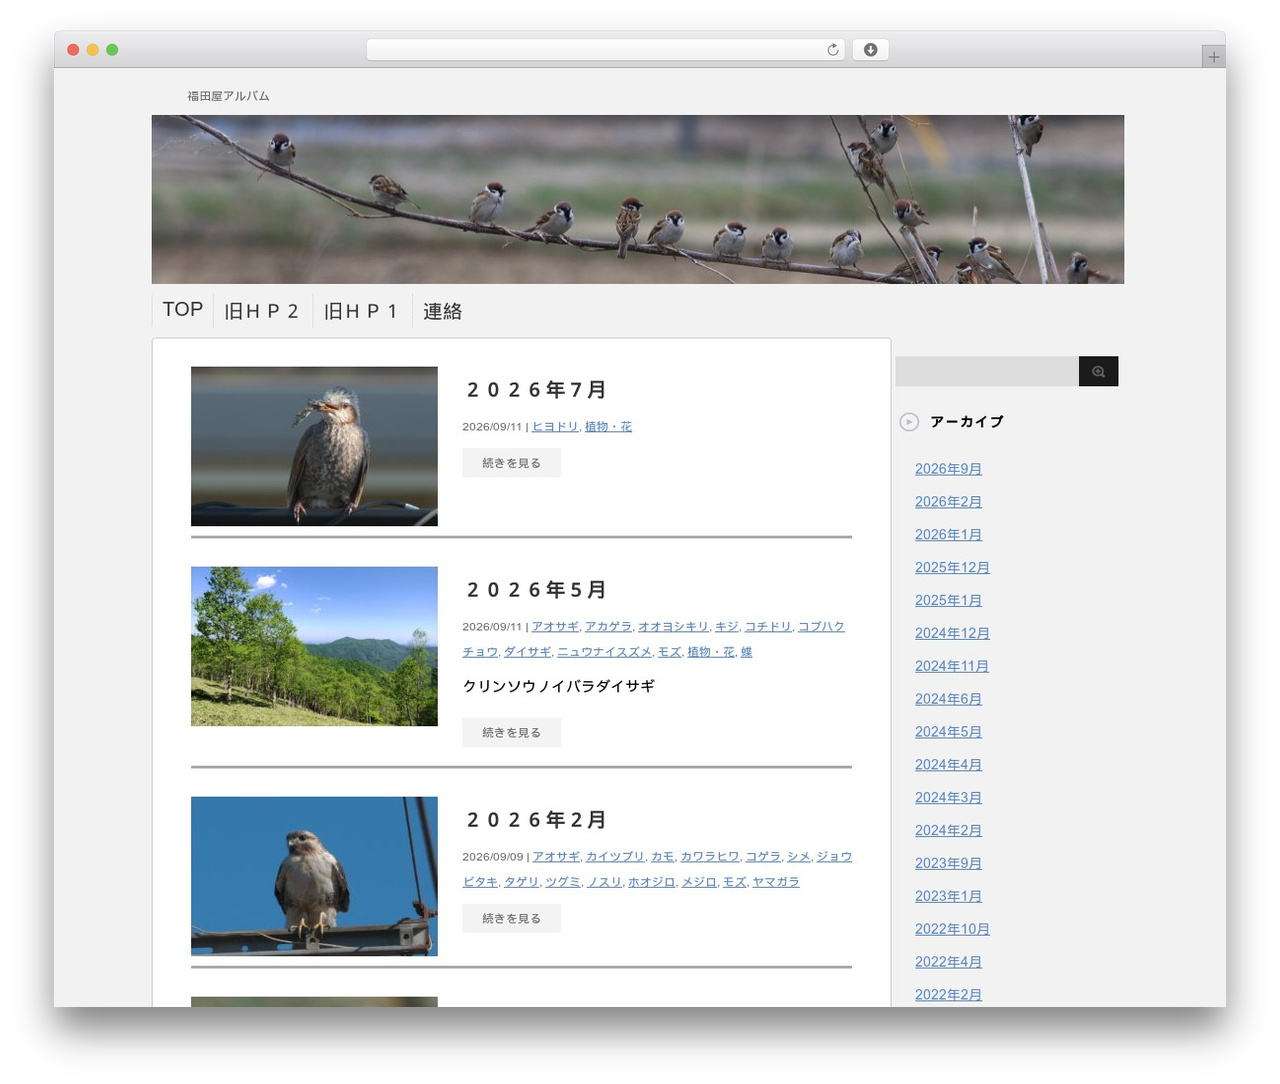Open the 2024年6月 archive link
Screen dimensions: 1280x1084
click(x=948, y=700)
